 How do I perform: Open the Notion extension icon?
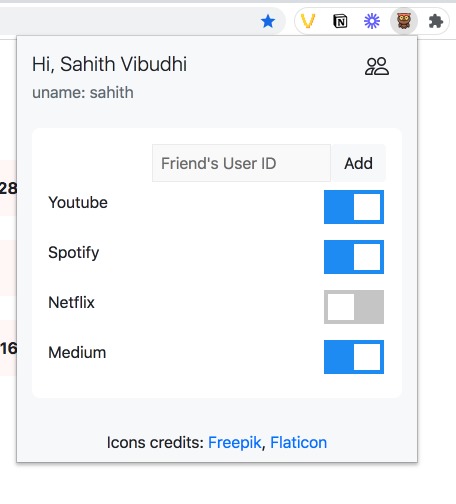pyautogui.click(x=340, y=21)
